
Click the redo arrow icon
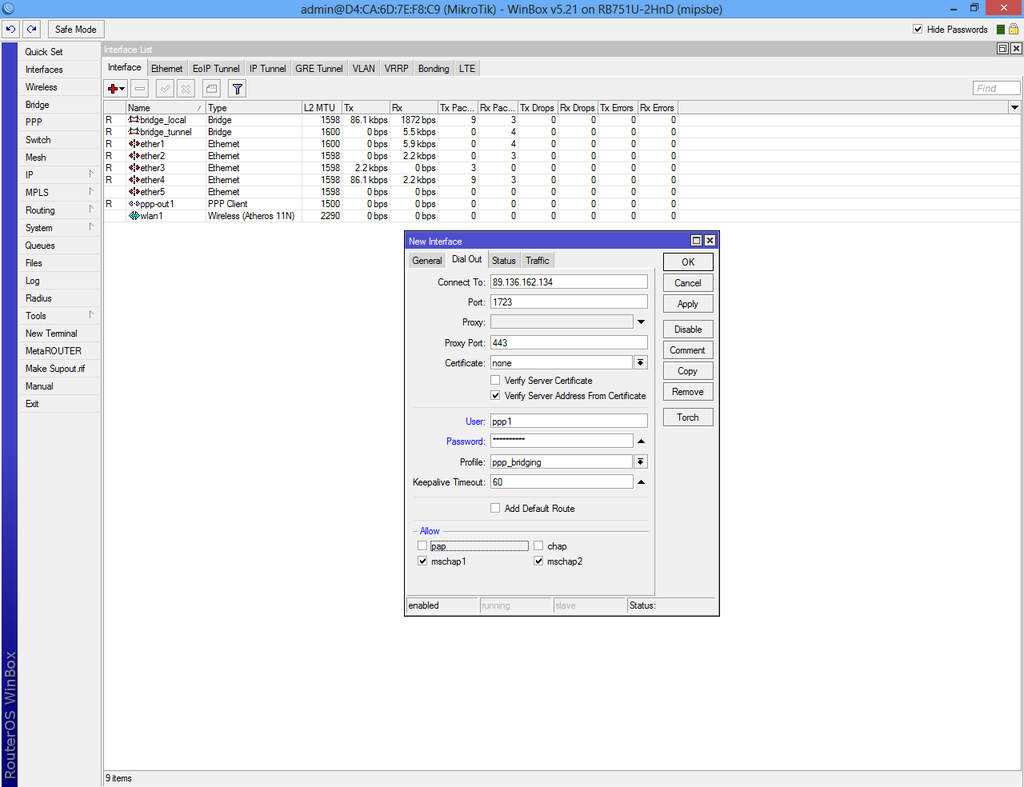[x=29, y=29]
